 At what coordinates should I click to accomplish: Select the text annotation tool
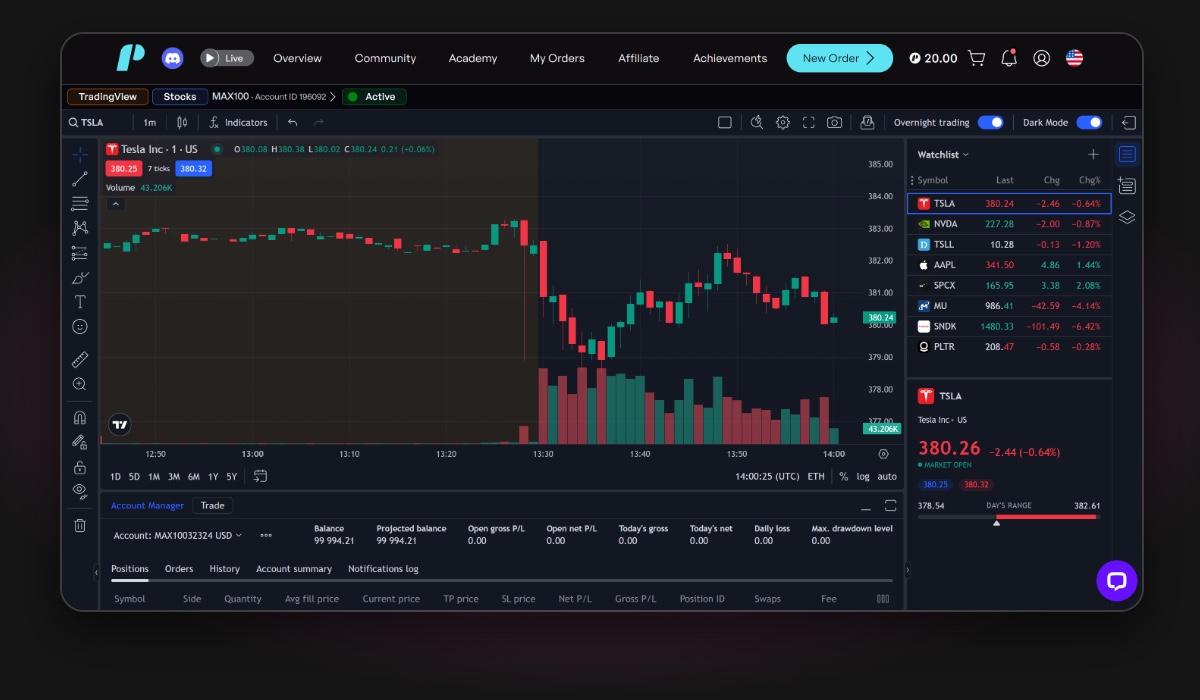(x=80, y=302)
